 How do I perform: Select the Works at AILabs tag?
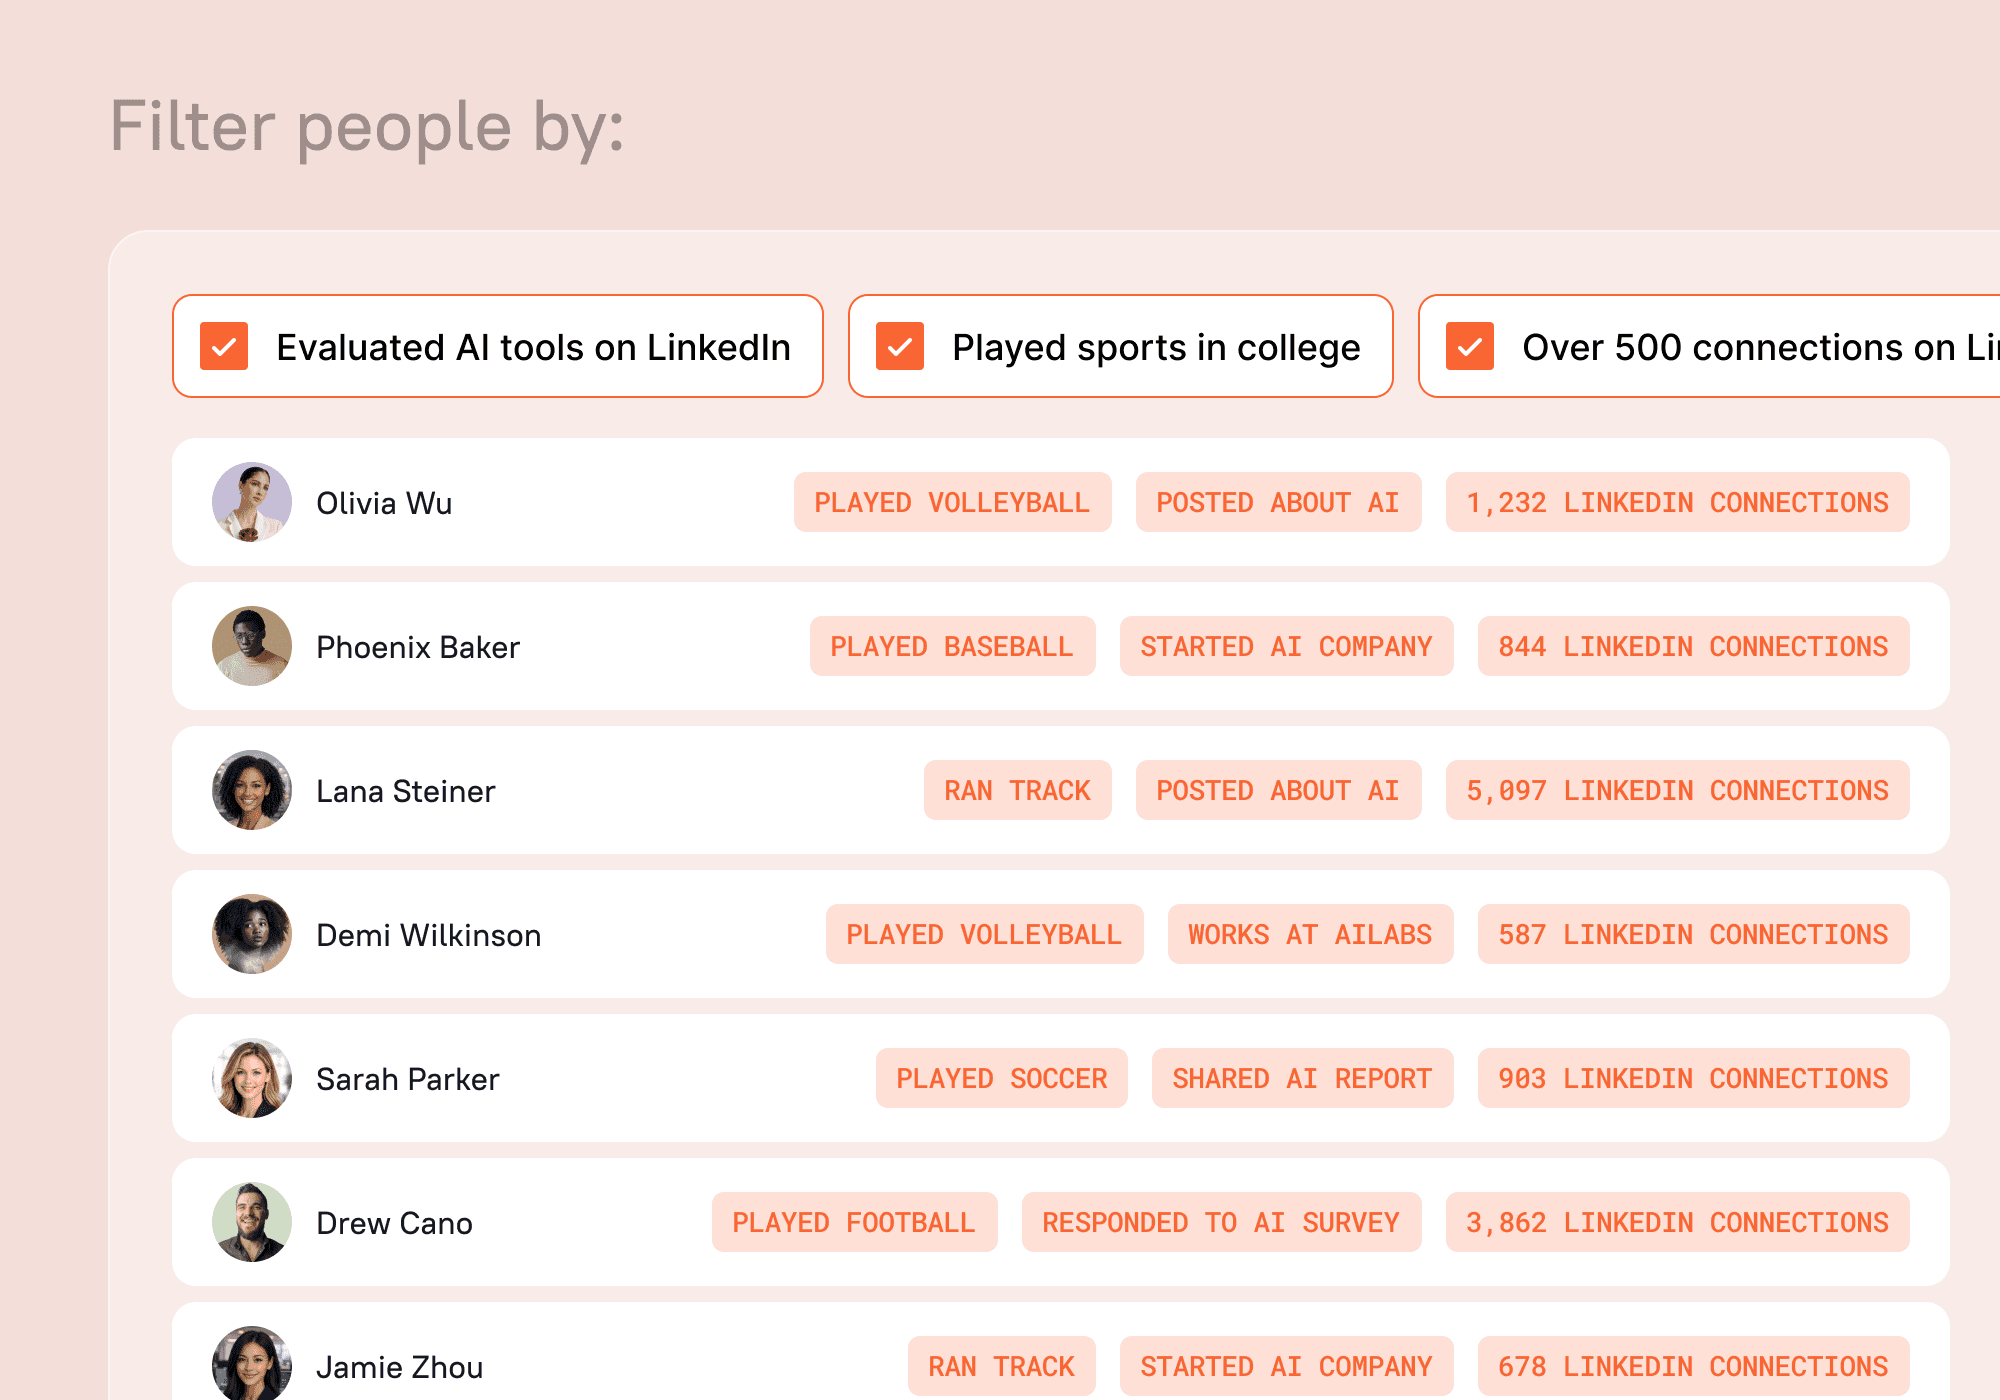click(x=1310, y=934)
